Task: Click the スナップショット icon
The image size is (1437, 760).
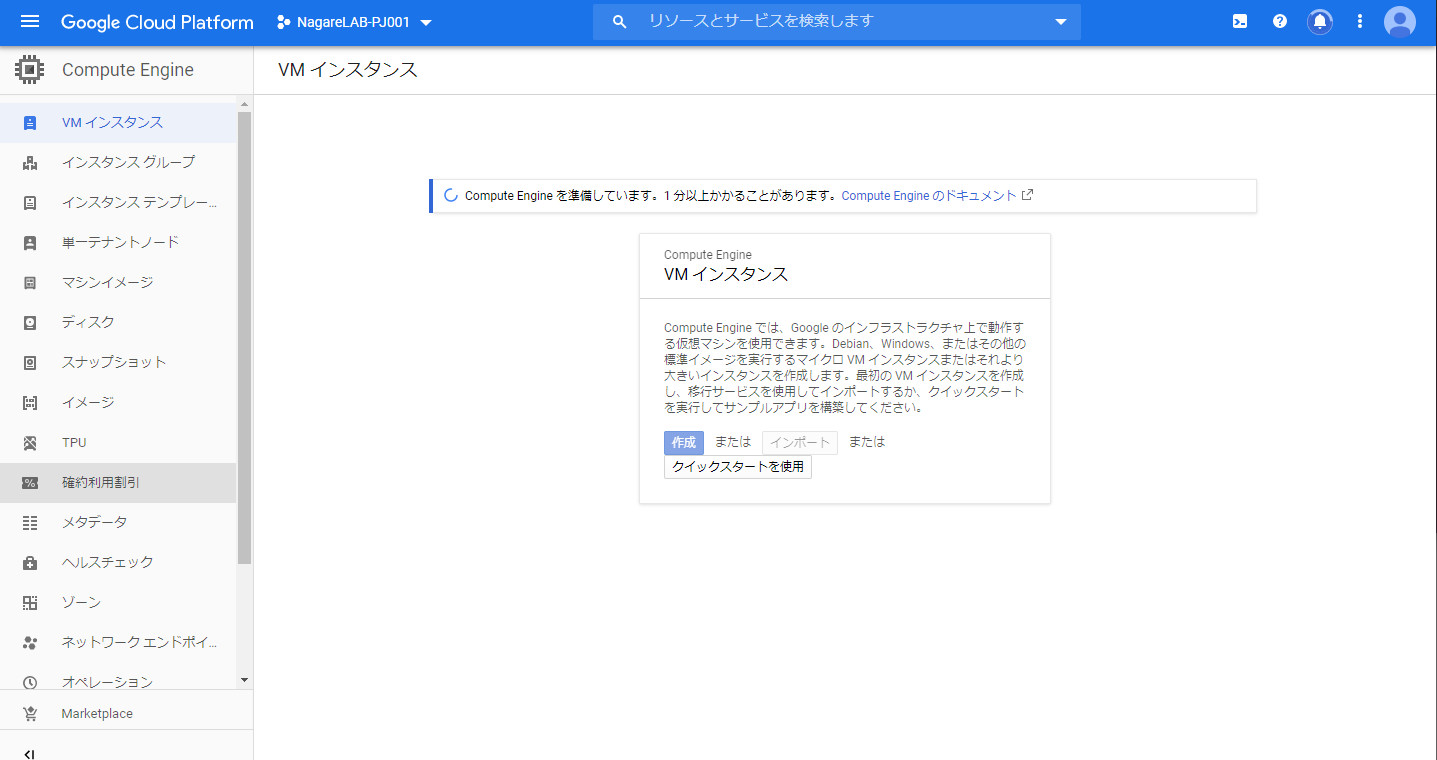Action: [x=30, y=363]
